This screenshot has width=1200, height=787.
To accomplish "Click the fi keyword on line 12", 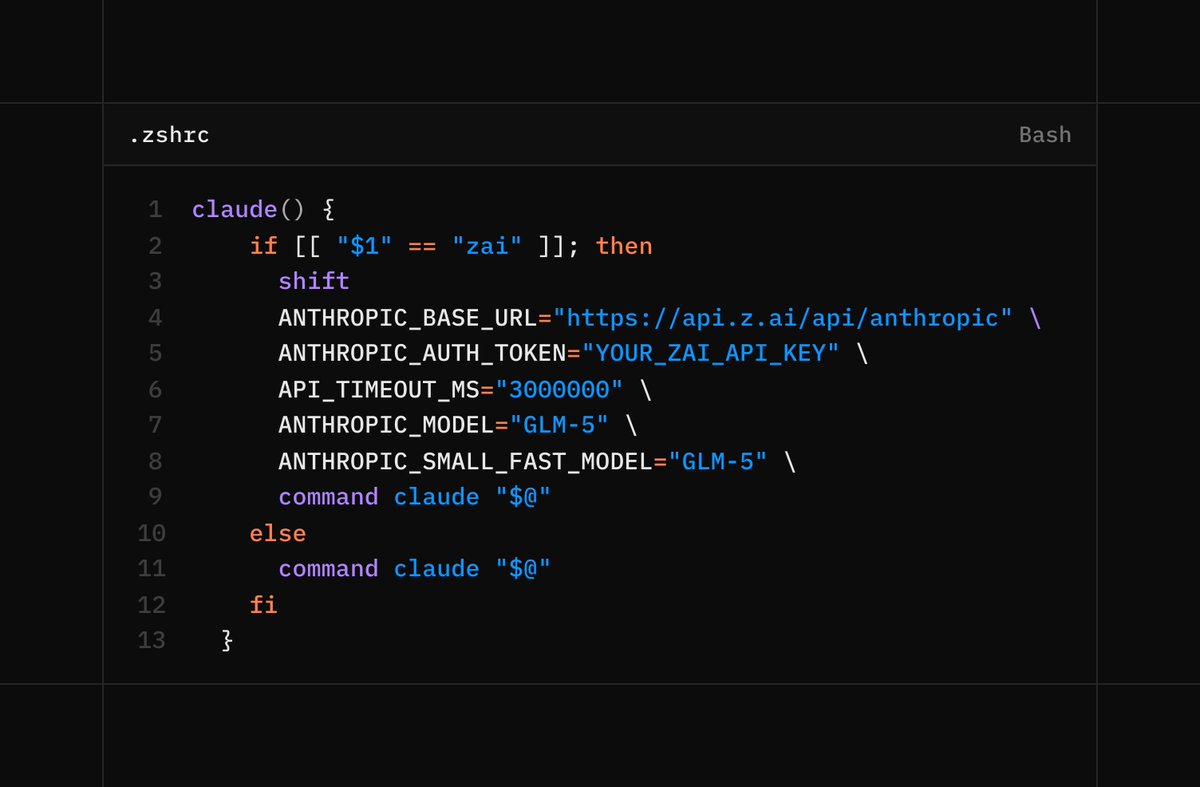I will [x=263, y=604].
